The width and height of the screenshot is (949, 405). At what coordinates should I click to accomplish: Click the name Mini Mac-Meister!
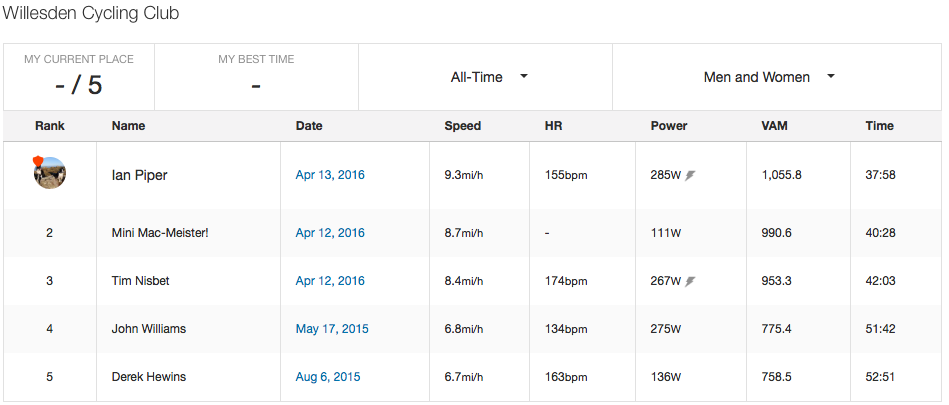pos(160,233)
